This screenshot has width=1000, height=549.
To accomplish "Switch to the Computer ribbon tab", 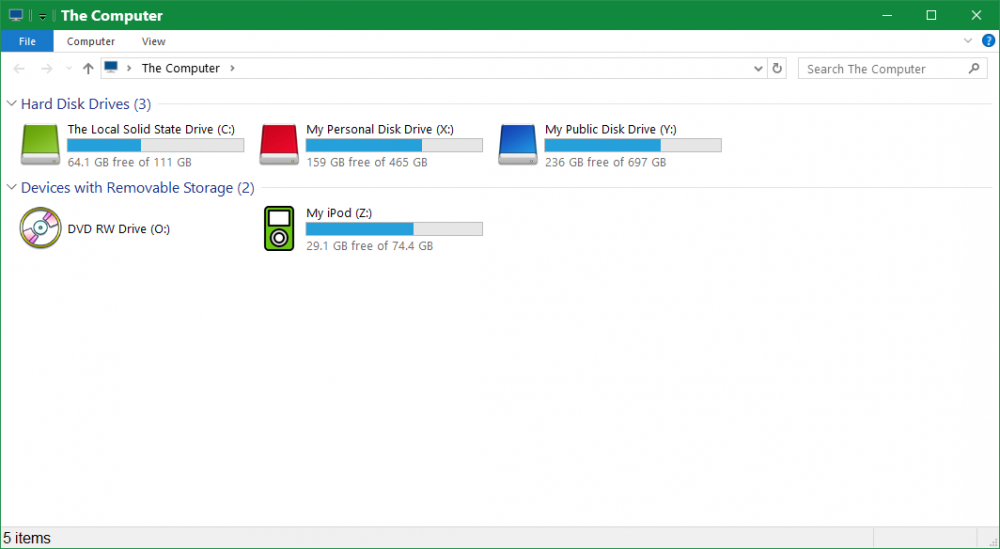I will click(91, 41).
